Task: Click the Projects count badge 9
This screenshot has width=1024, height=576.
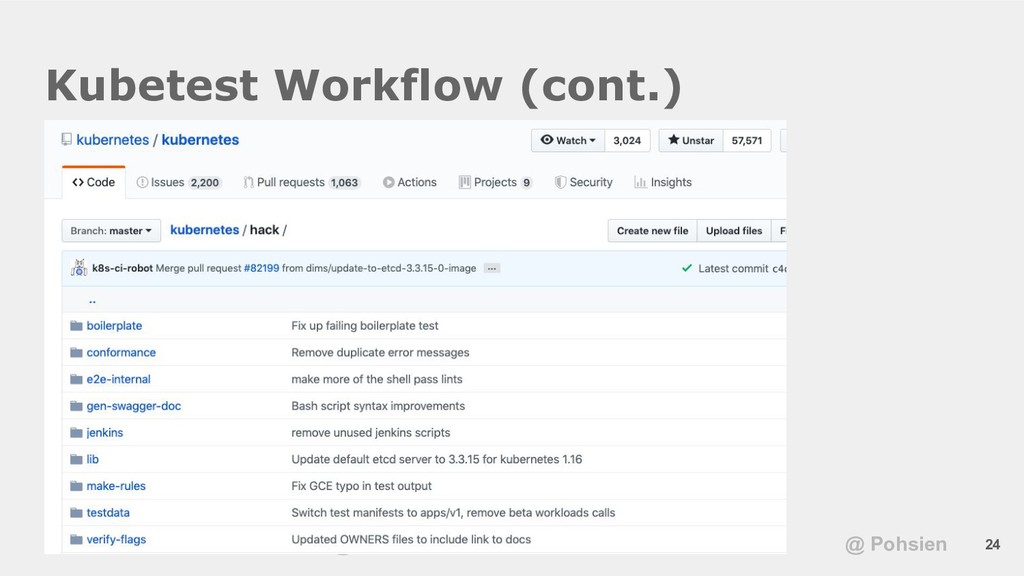Action: coord(526,183)
